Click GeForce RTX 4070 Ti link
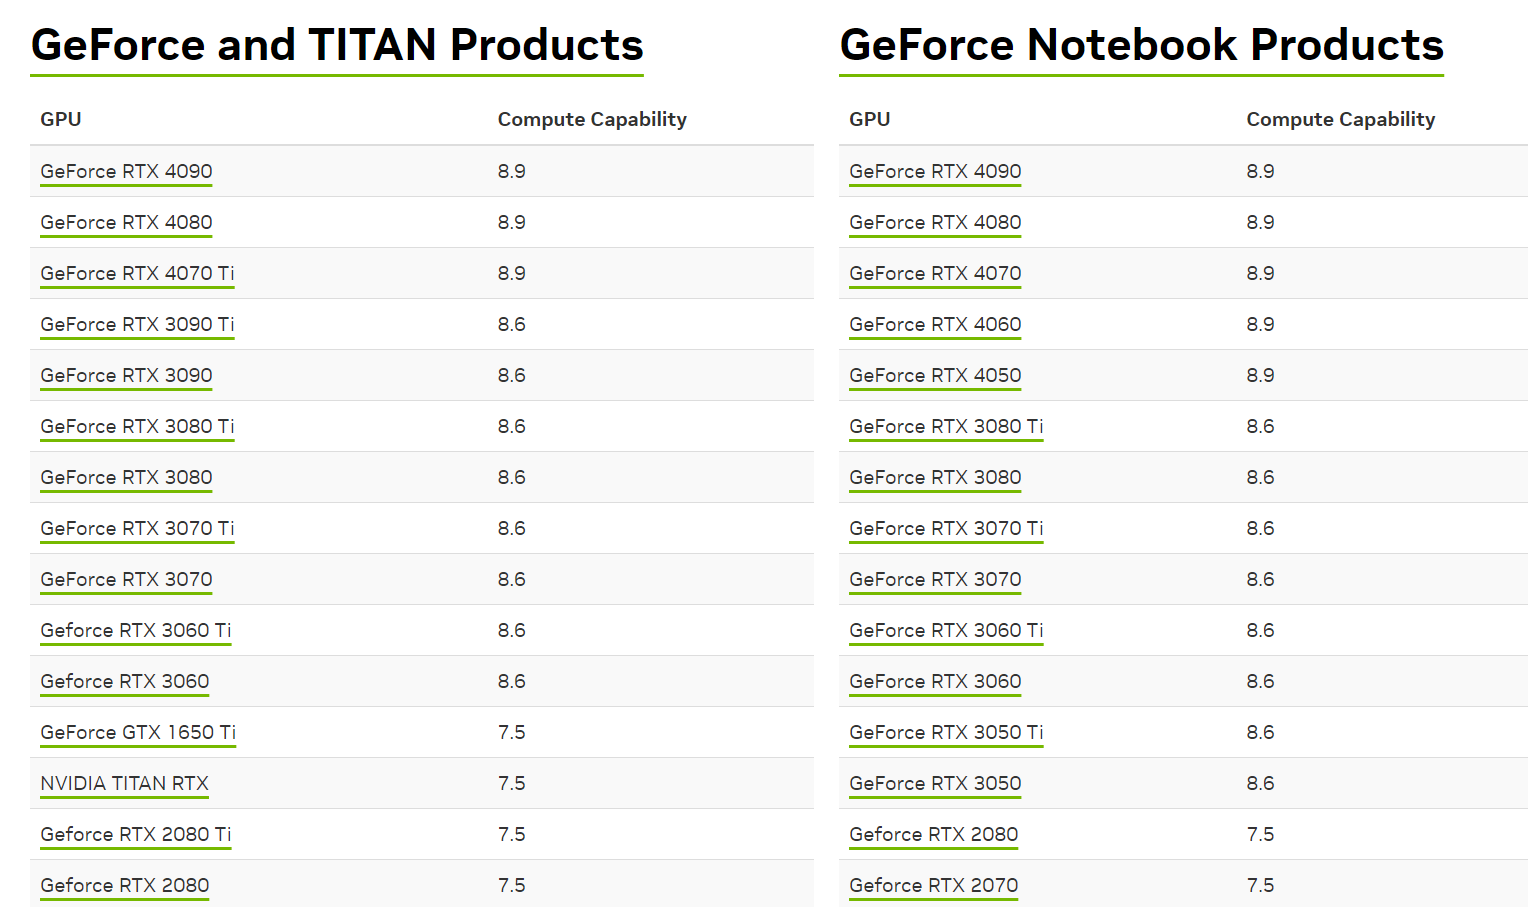Image resolution: width=1528 pixels, height=907 pixels. point(137,273)
